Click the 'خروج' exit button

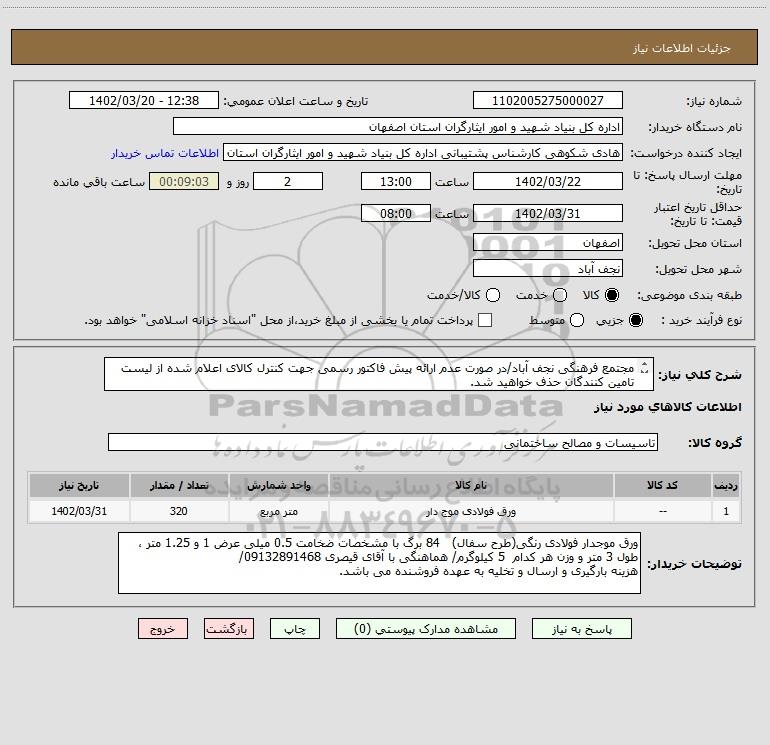(163, 629)
